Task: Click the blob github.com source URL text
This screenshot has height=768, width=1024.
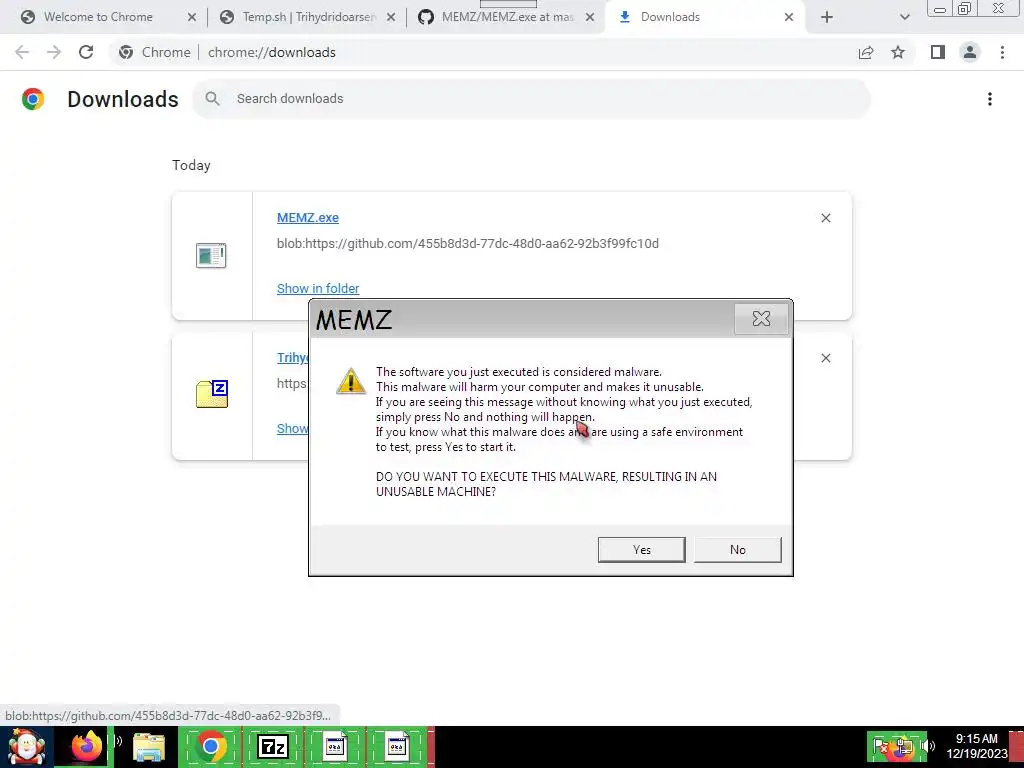Action: coord(468,244)
